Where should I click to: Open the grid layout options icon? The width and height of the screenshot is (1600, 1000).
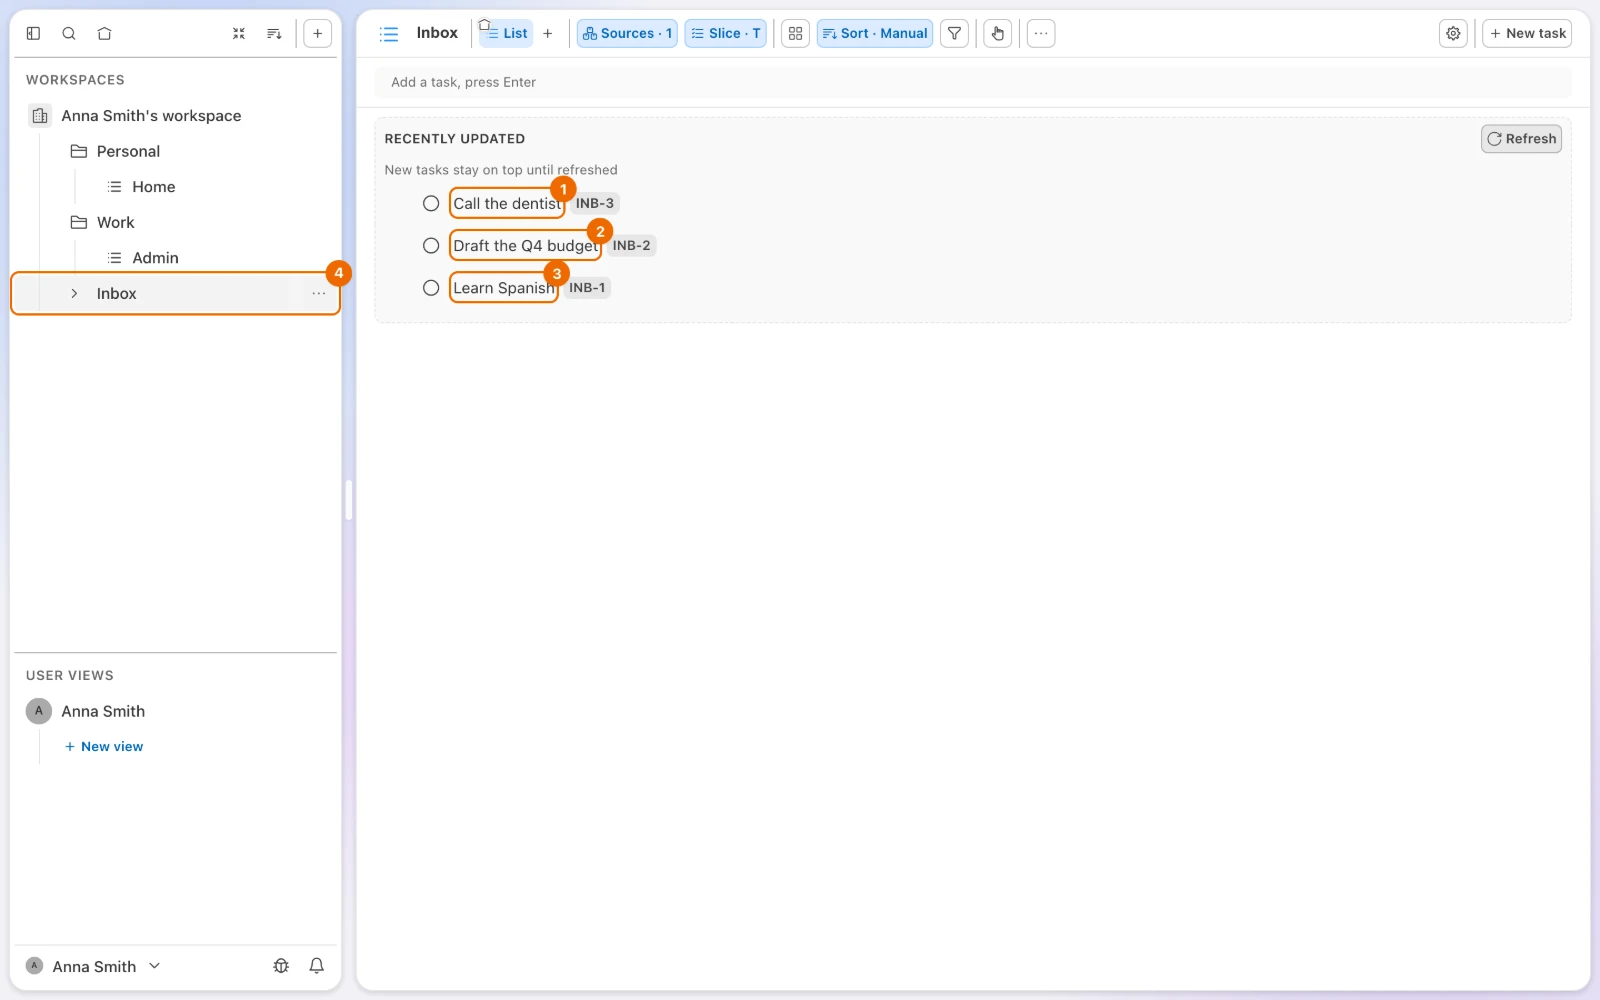[x=795, y=33]
